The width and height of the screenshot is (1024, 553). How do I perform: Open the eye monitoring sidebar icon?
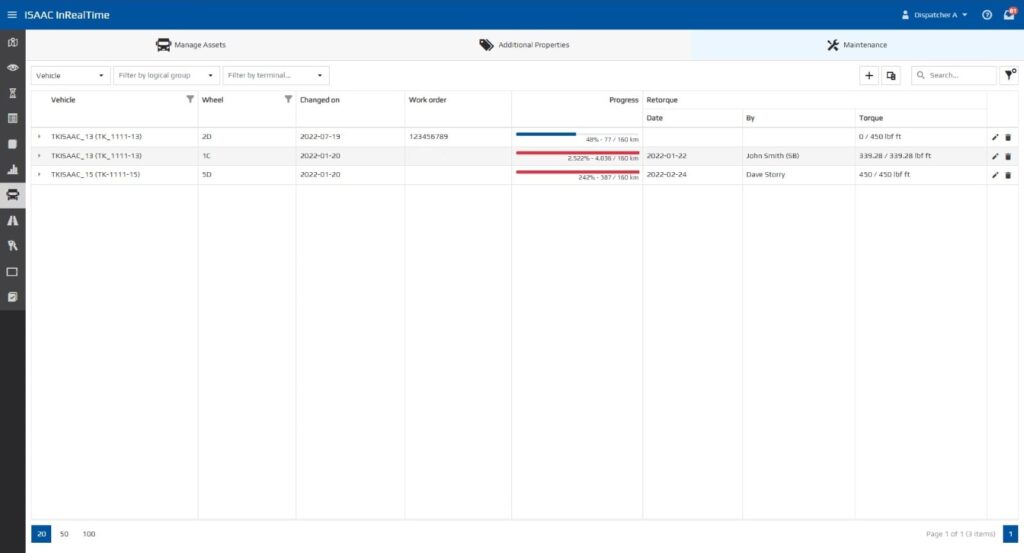pos(12,67)
